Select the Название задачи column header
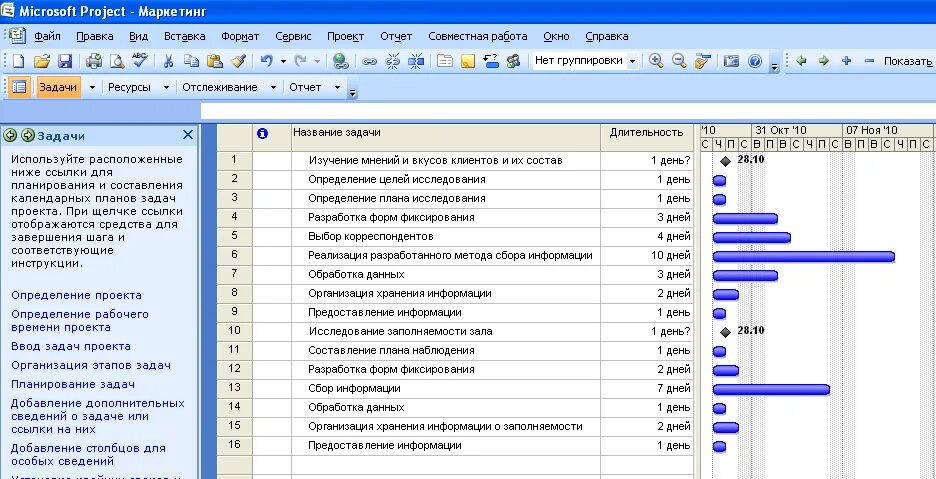The image size is (936, 479). (446, 137)
